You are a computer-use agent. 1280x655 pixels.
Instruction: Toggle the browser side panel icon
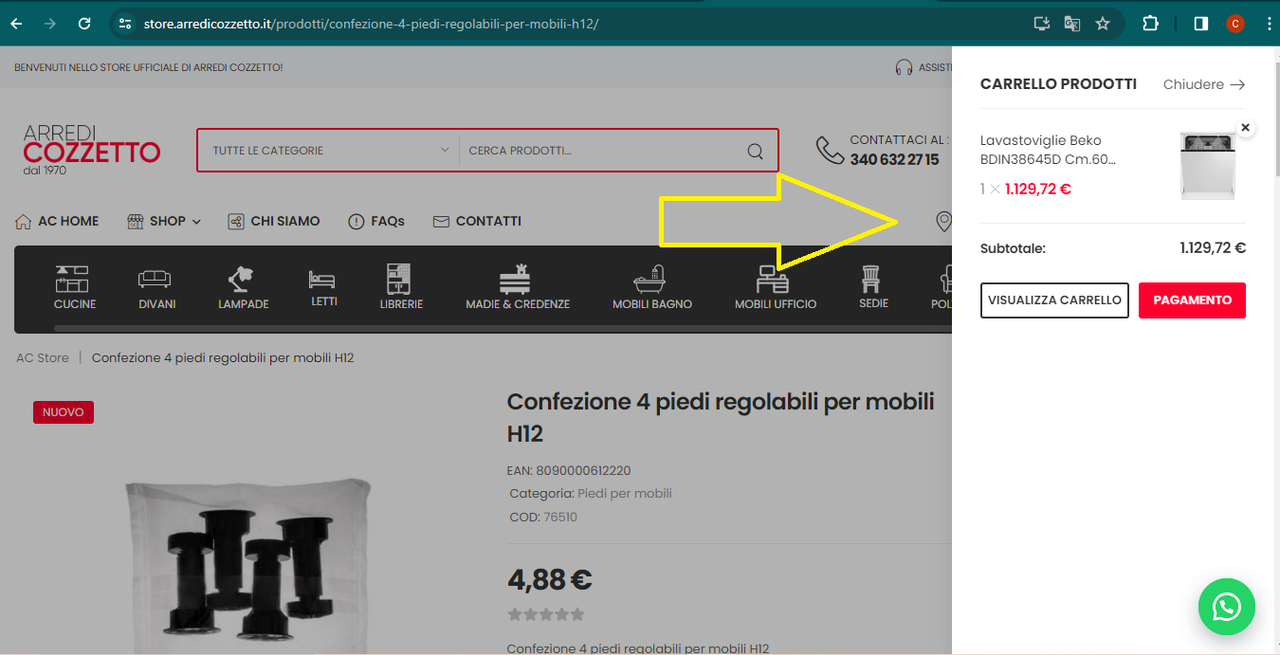[x=1201, y=23]
